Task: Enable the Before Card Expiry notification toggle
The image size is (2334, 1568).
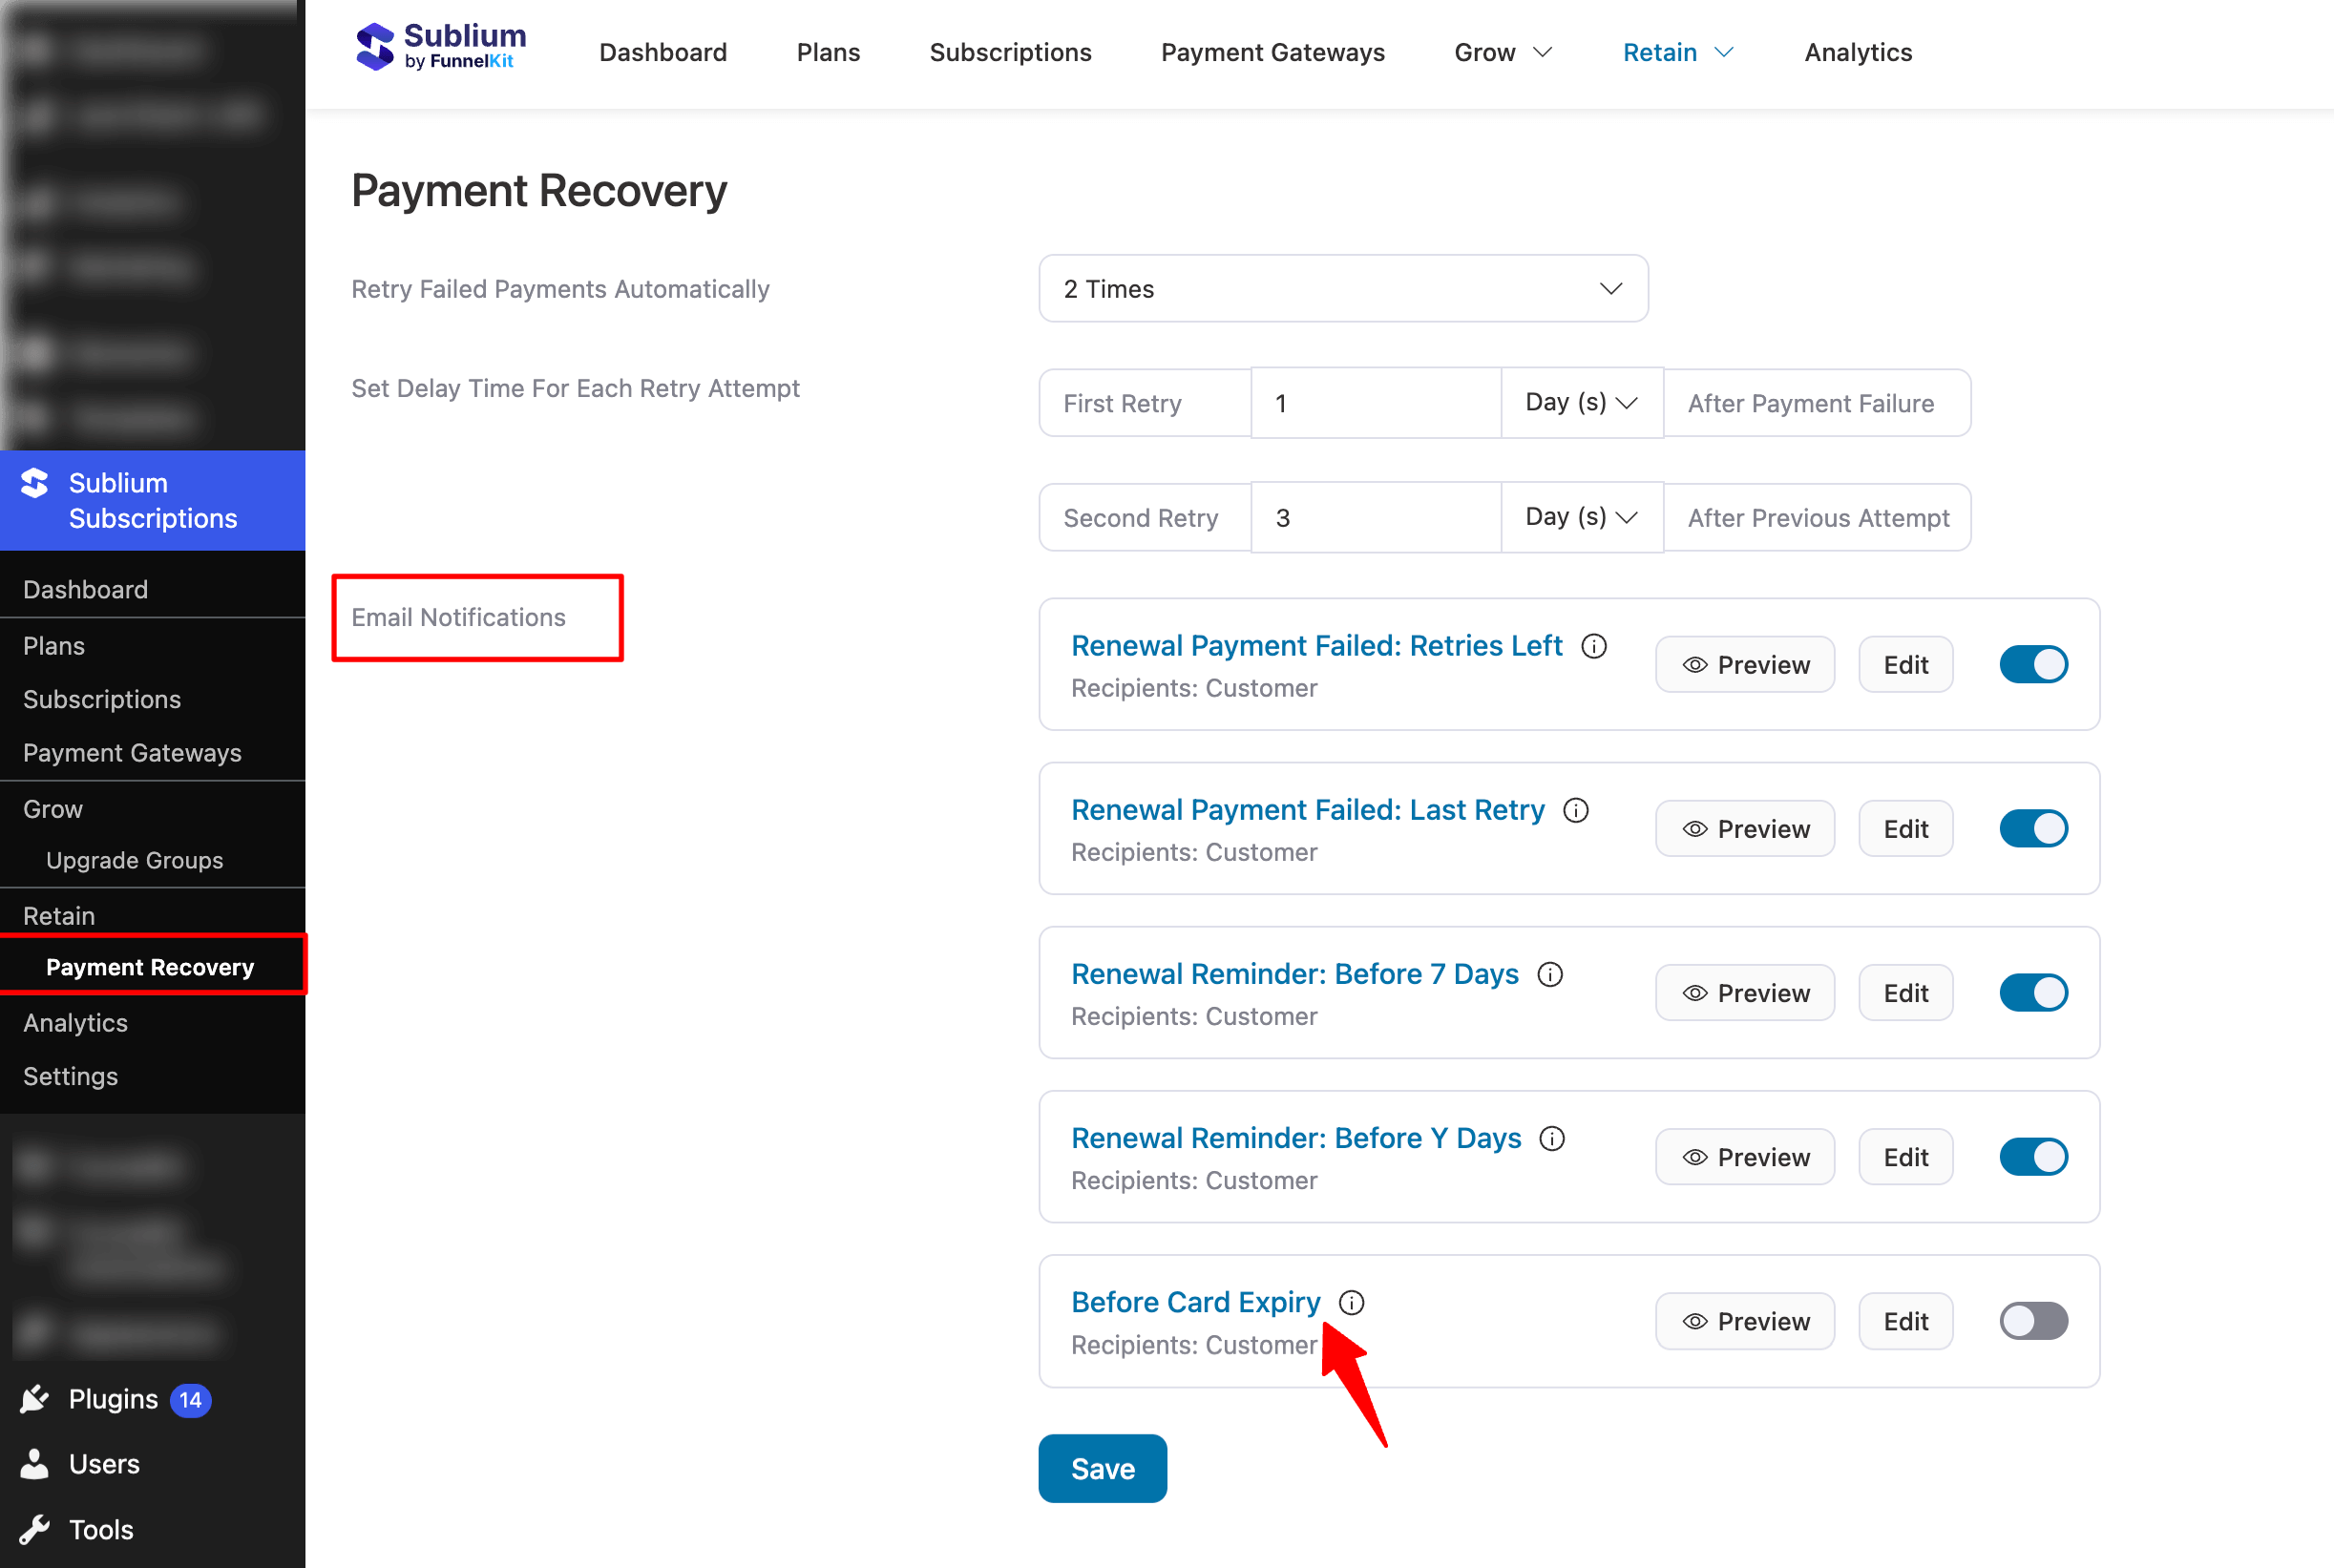Action: 2032,1321
